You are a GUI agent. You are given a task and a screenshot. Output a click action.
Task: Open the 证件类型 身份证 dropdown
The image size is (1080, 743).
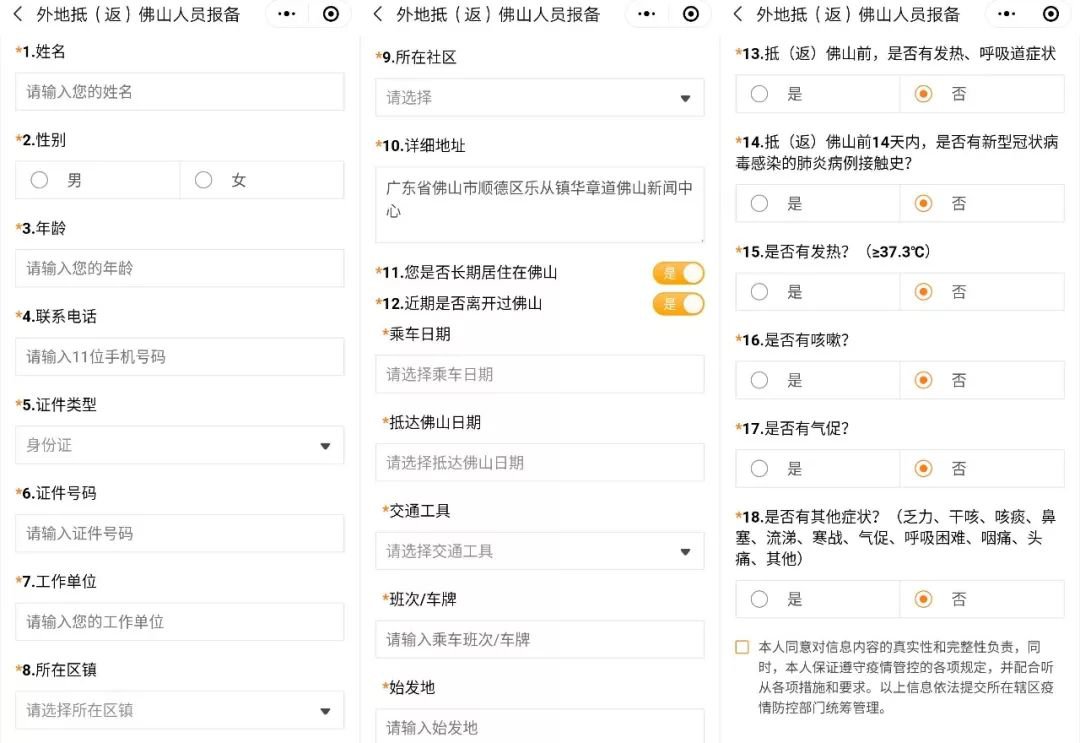(180, 445)
